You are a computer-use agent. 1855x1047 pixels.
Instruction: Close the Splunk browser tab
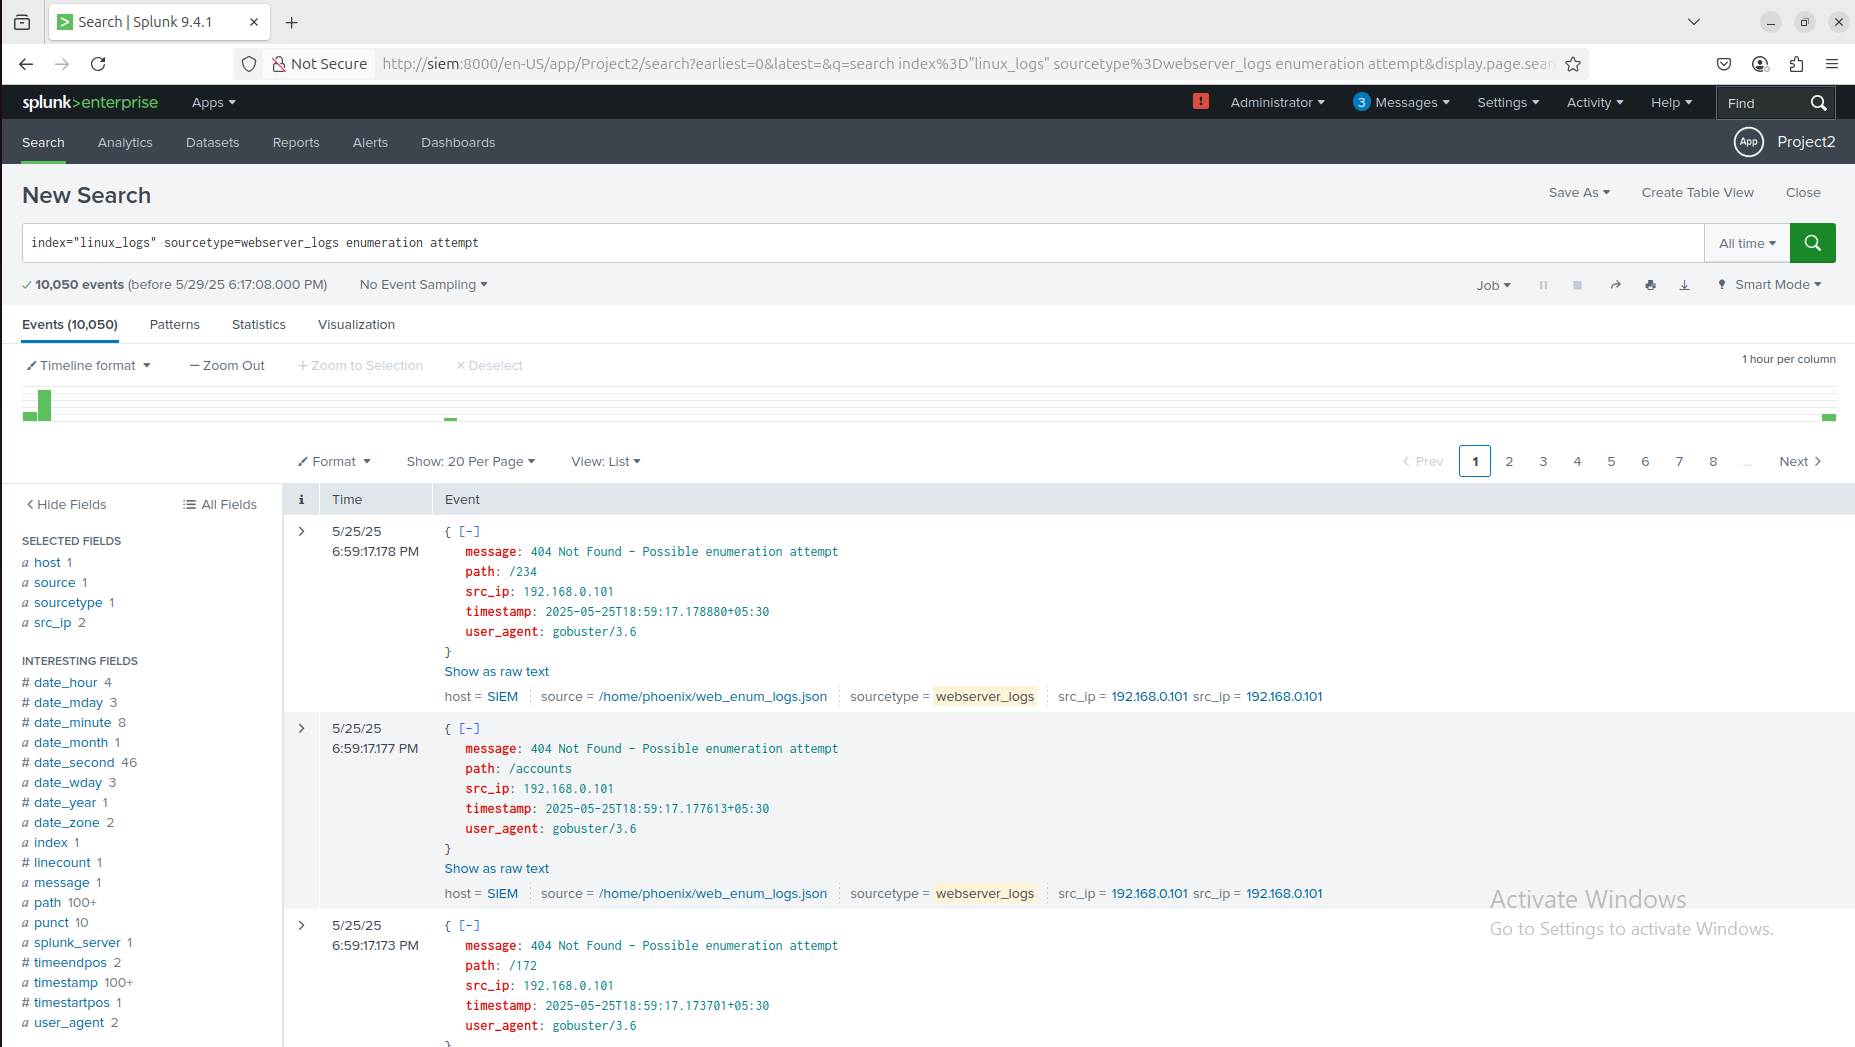pos(254,22)
